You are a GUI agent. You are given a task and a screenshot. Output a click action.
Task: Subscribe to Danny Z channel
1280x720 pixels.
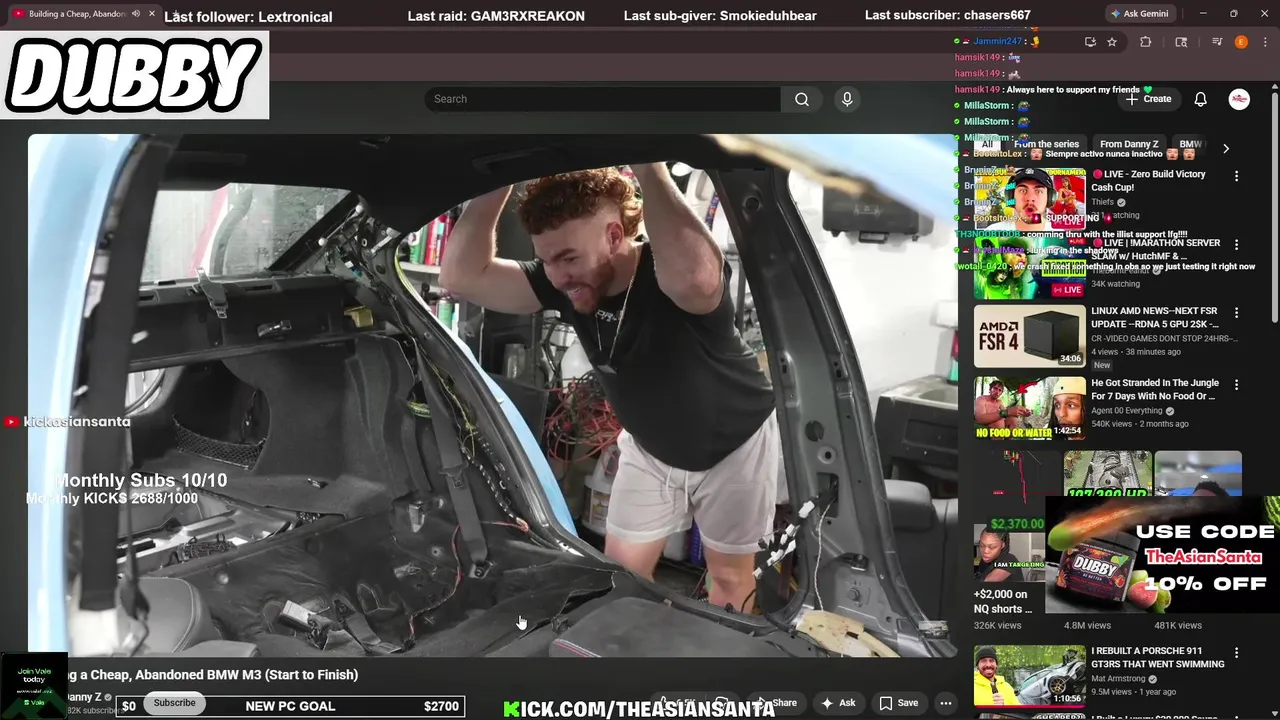tap(174, 703)
